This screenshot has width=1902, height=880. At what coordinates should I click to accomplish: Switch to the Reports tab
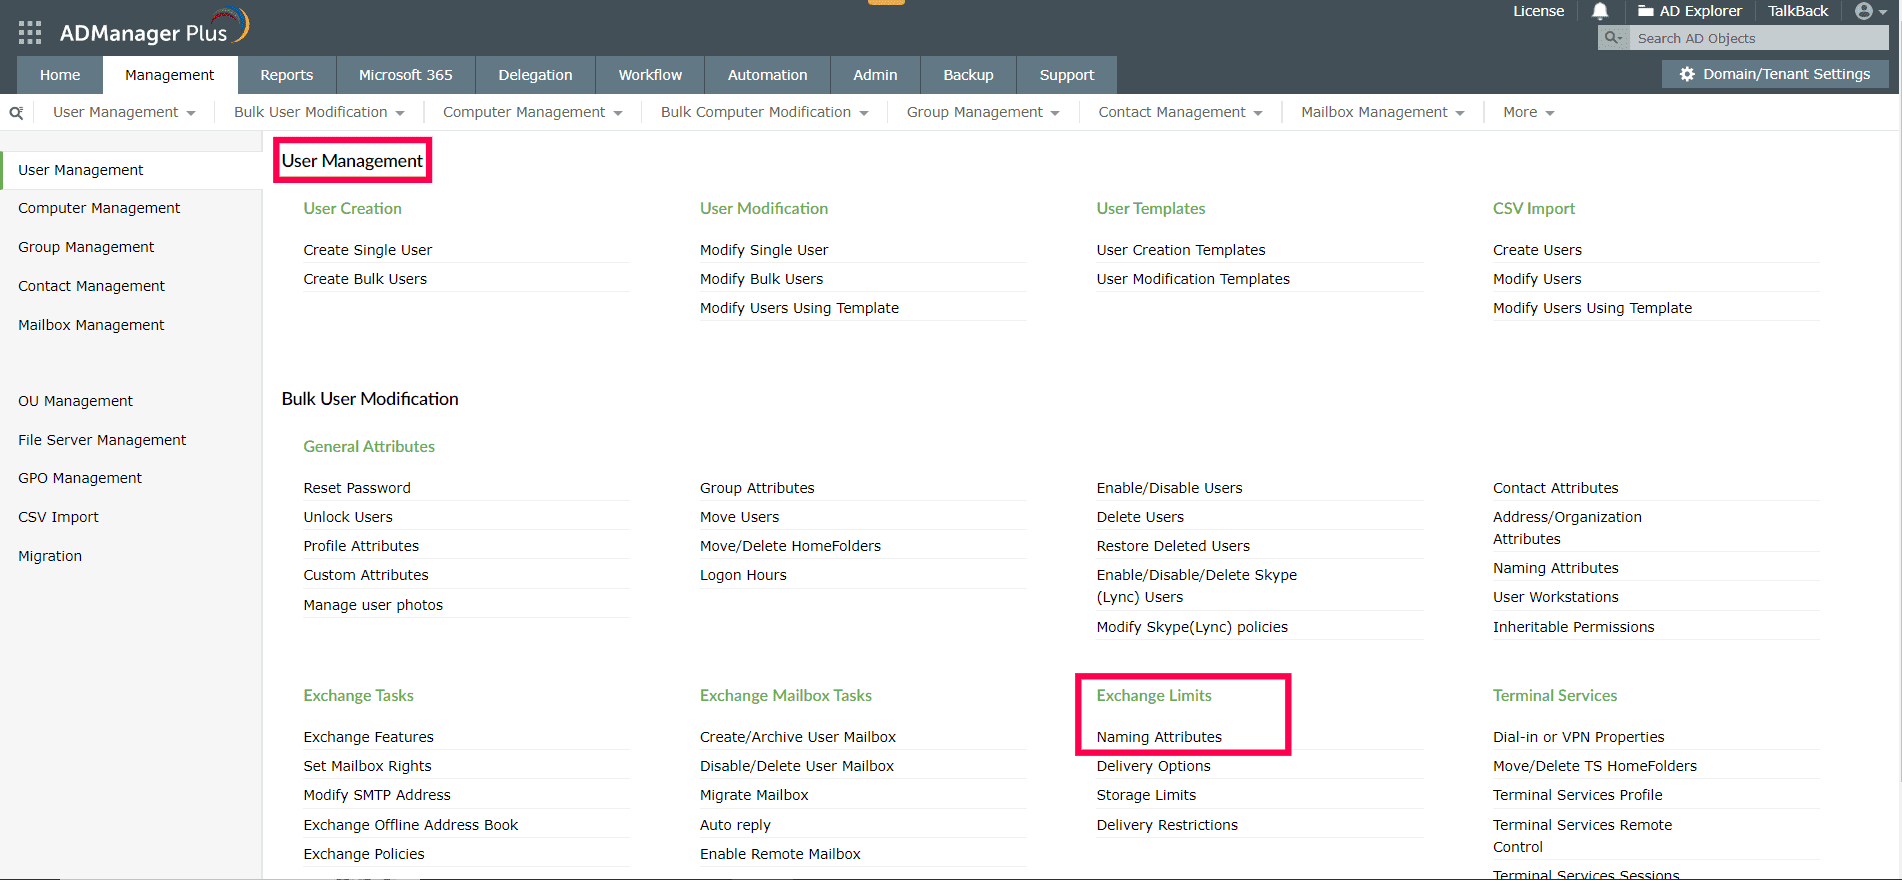point(287,75)
